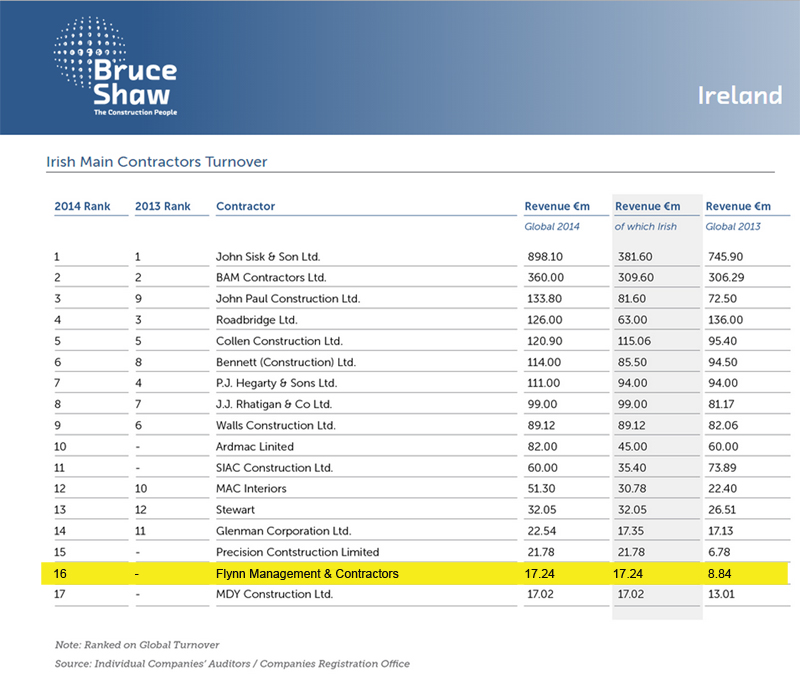
Task: Click John Paul Construction Irish revenue '81.60'
Action: click(632, 299)
